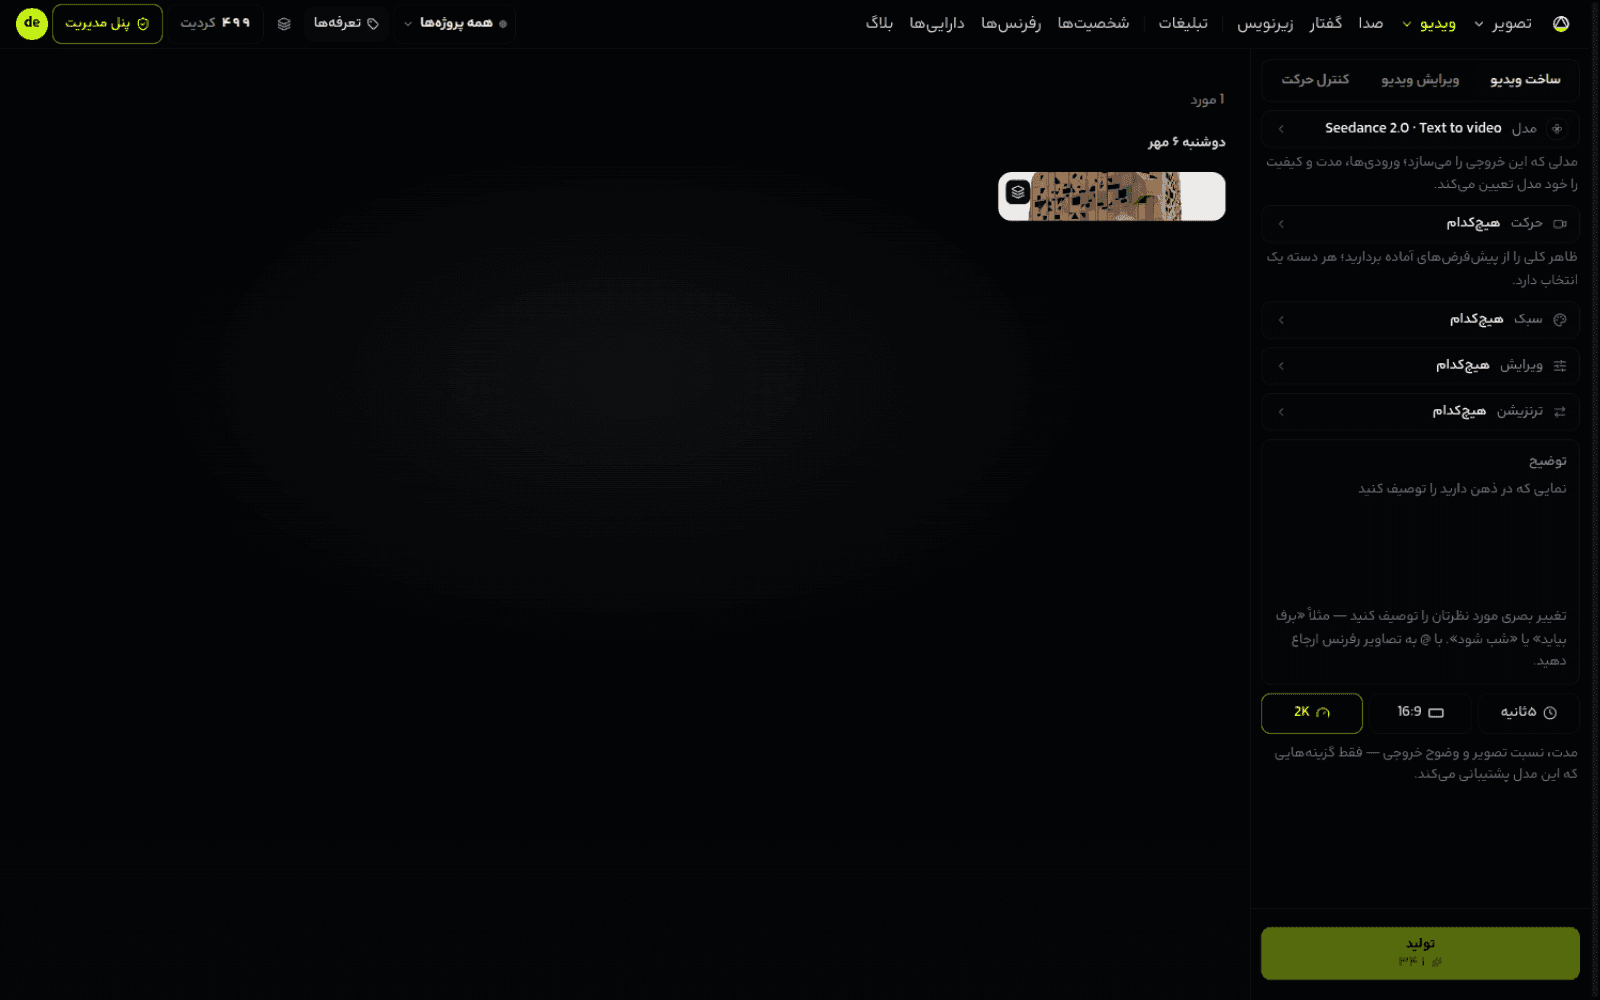Open the user avatar labeled de
This screenshot has height=1000, width=1600.
32,23
